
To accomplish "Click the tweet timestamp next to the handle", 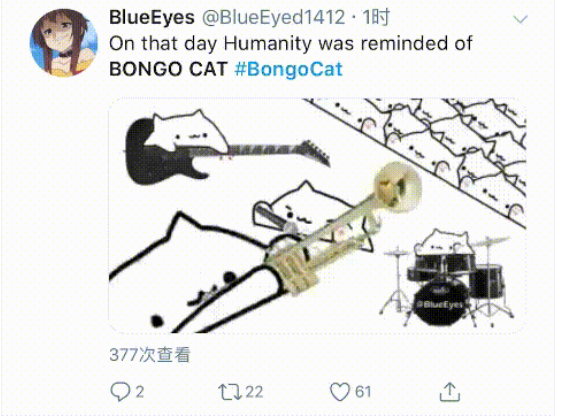I will 376,17.
